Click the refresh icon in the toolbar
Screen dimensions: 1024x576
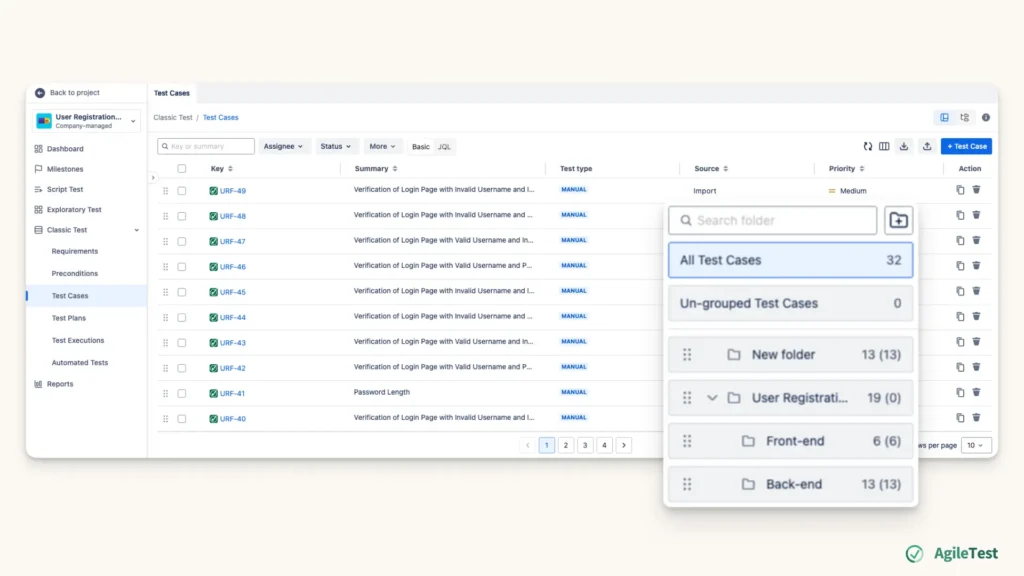tap(867, 146)
